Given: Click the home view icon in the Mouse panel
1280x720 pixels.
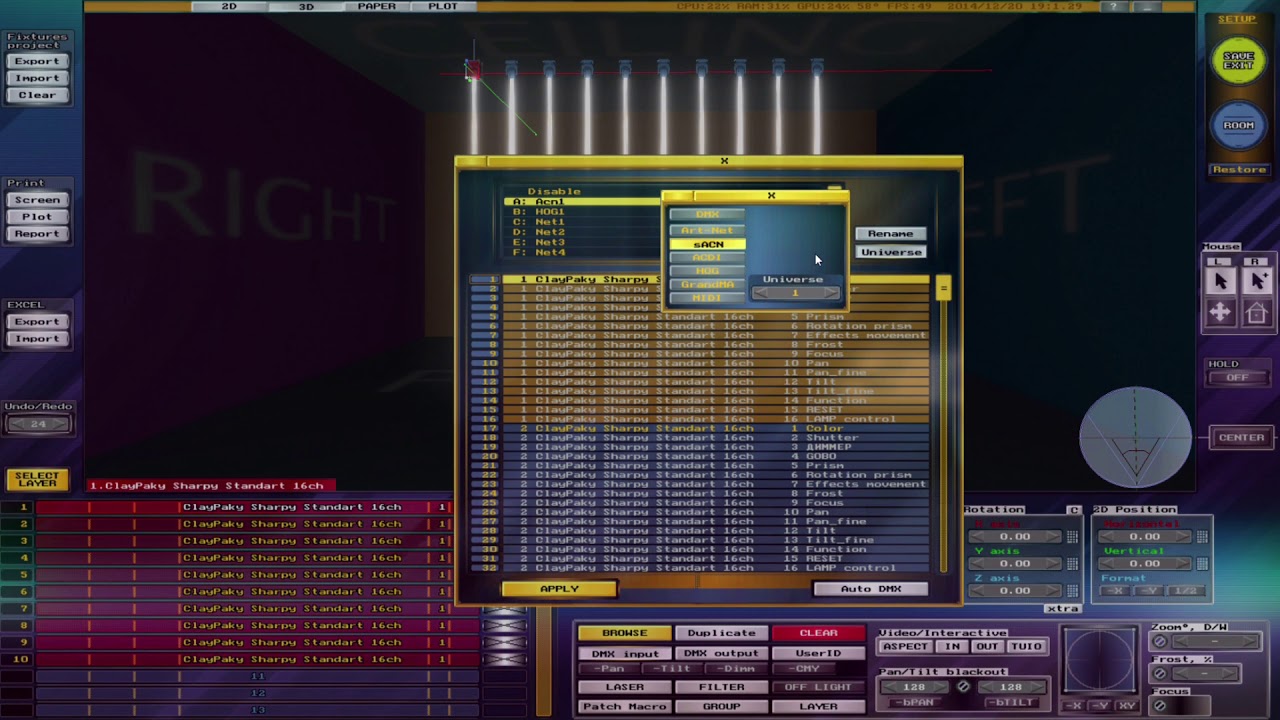Looking at the screenshot, I should click(1257, 314).
